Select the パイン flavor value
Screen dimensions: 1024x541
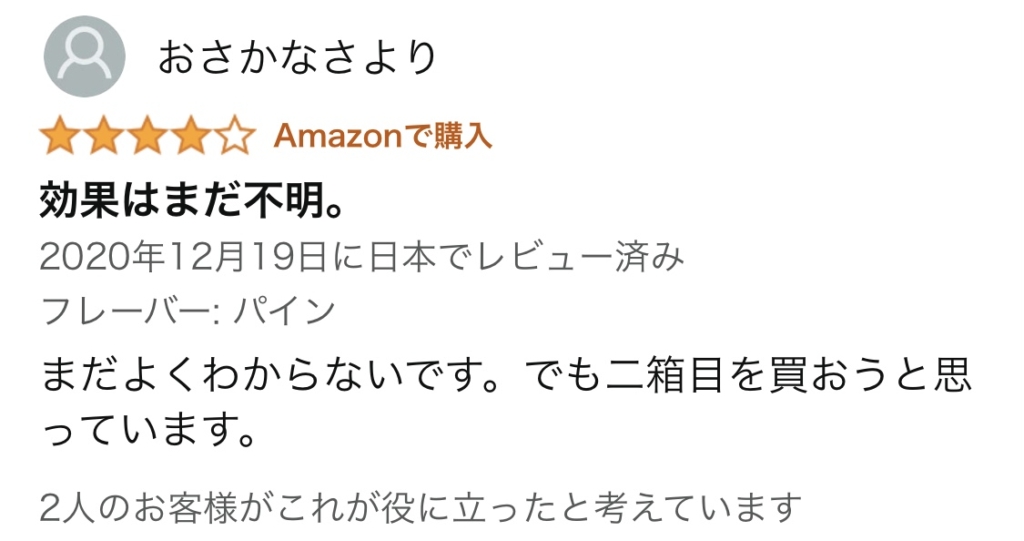[285, 312]
